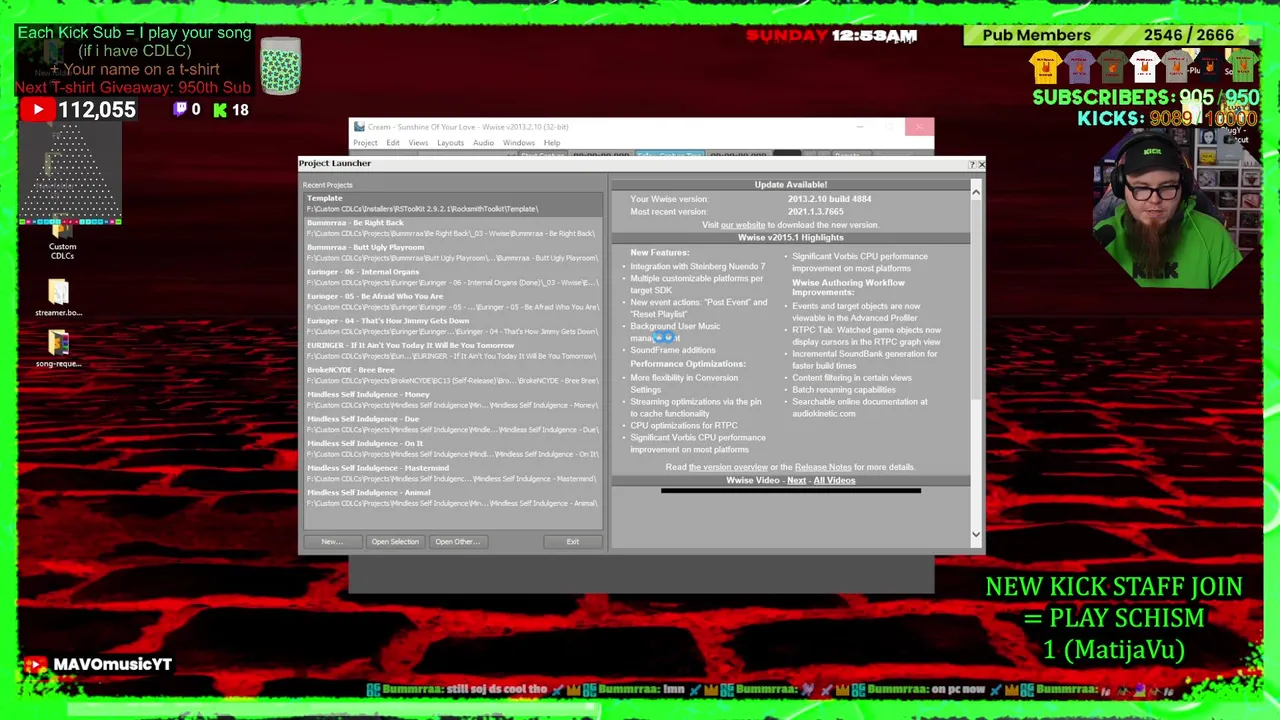Click the Open Selection button
Image resolution: width=1280 pixels, height=720 pixels.
(395, 542)
